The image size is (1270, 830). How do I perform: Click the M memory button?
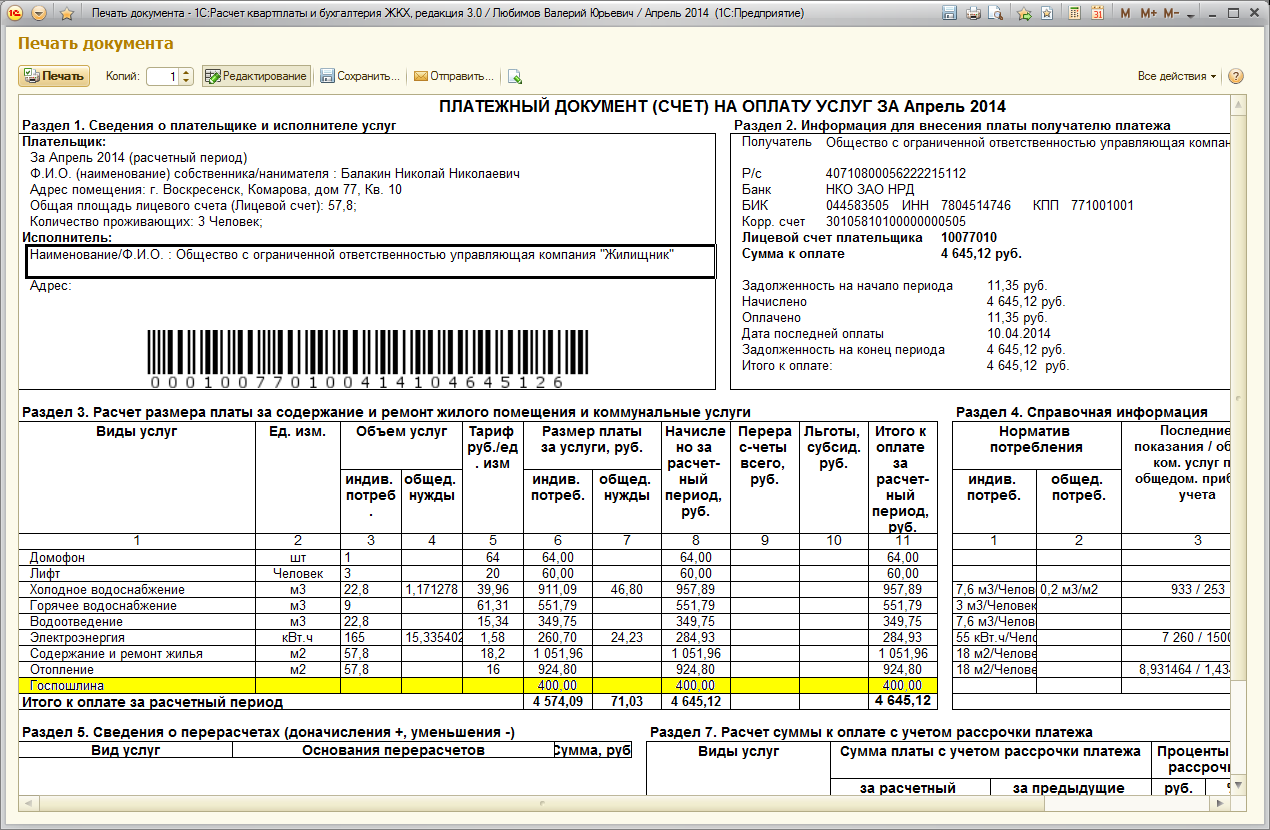1126,14
